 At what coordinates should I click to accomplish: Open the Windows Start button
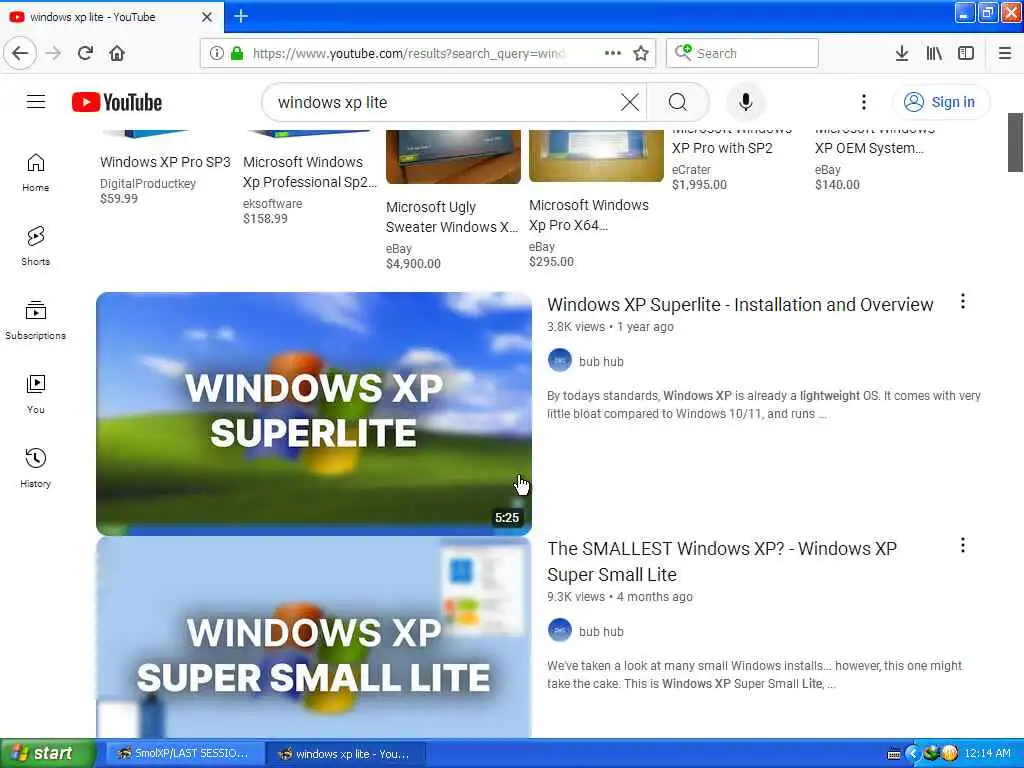(47, 754)
